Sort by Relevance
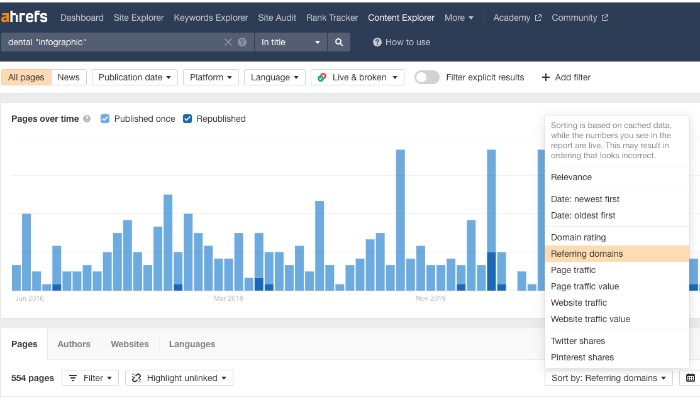 [x=617, y=177]
